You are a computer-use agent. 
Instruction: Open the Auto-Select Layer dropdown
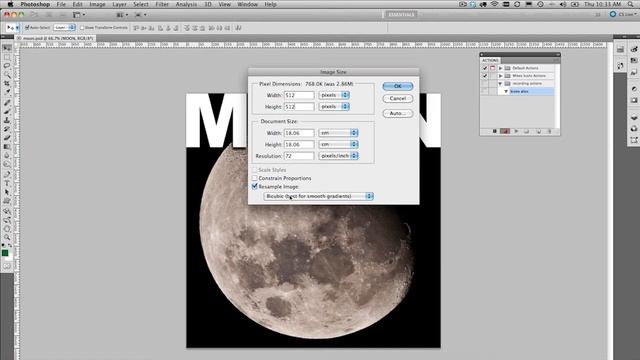(64, 28)
